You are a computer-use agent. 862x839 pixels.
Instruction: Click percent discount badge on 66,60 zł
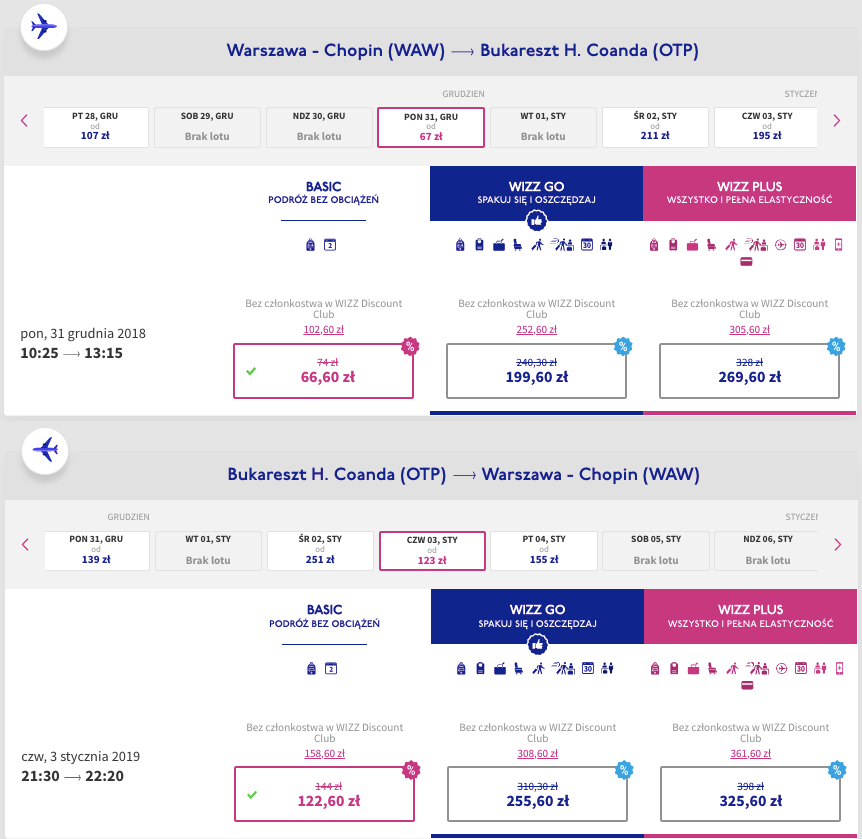point(410,346)
